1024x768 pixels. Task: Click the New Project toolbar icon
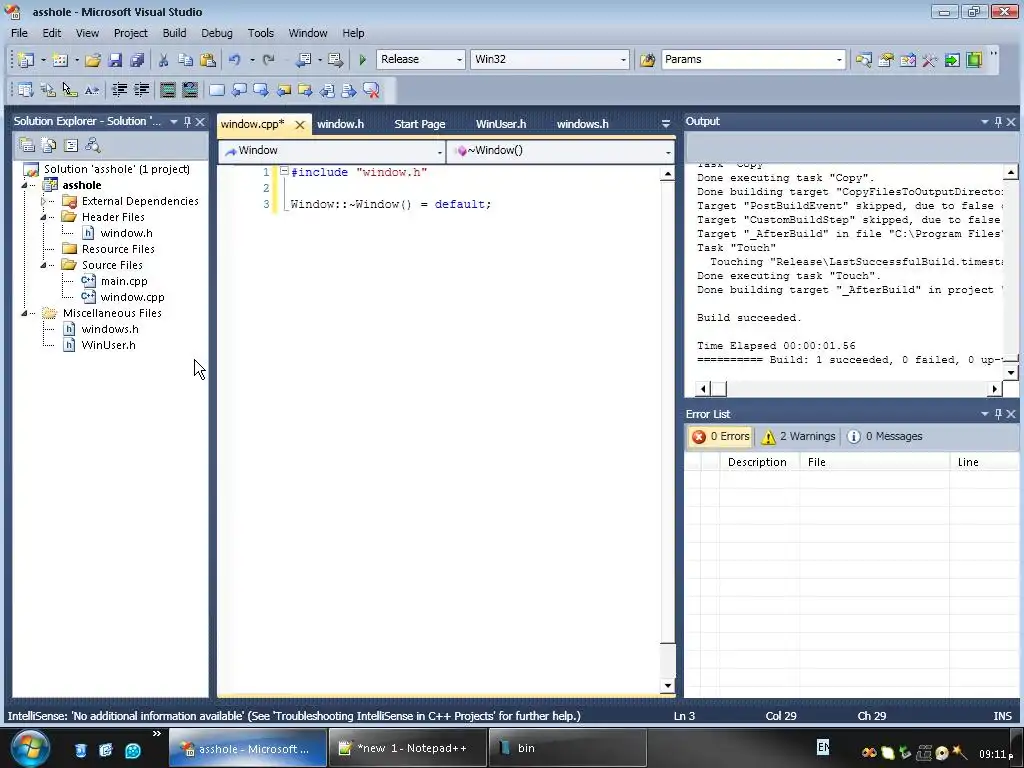(x=25, y=59)
